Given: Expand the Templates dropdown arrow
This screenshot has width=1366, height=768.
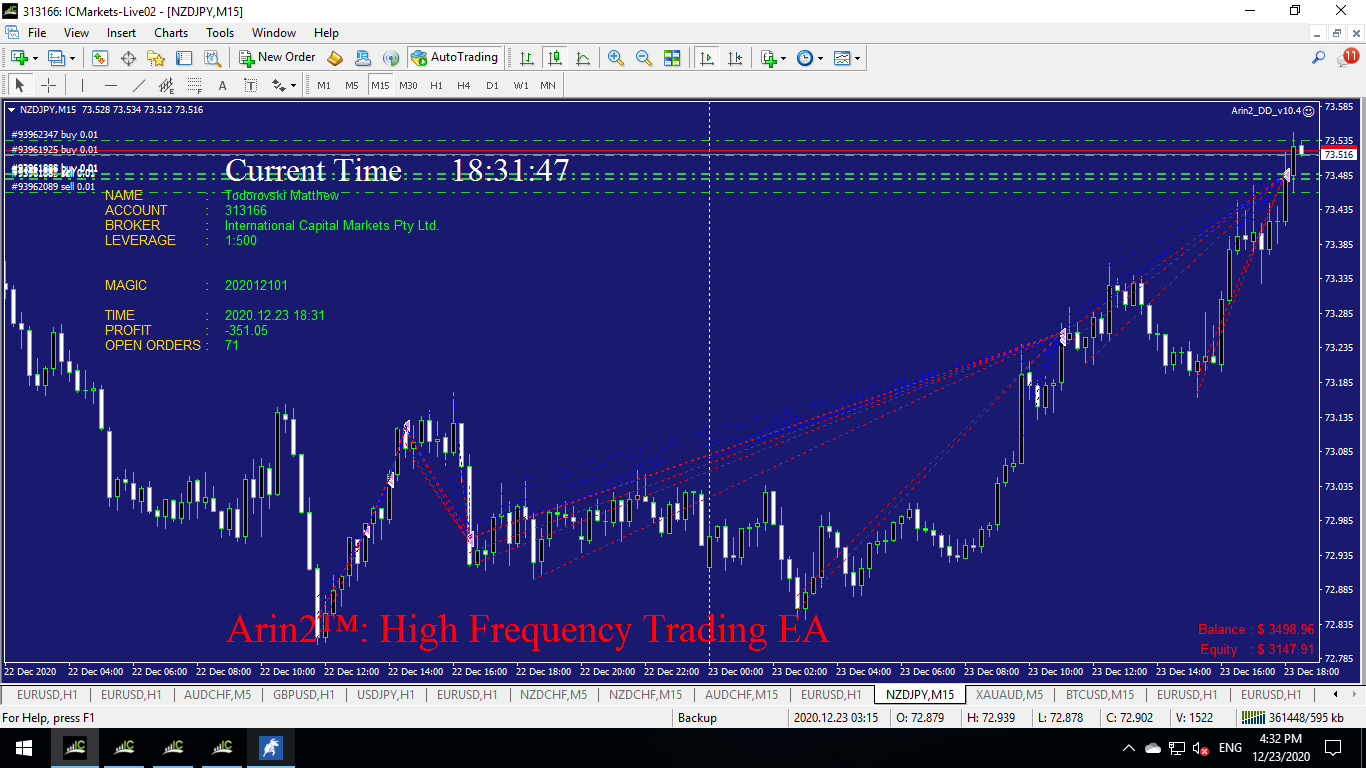Looking at the screenshot, I should (858, 58).
